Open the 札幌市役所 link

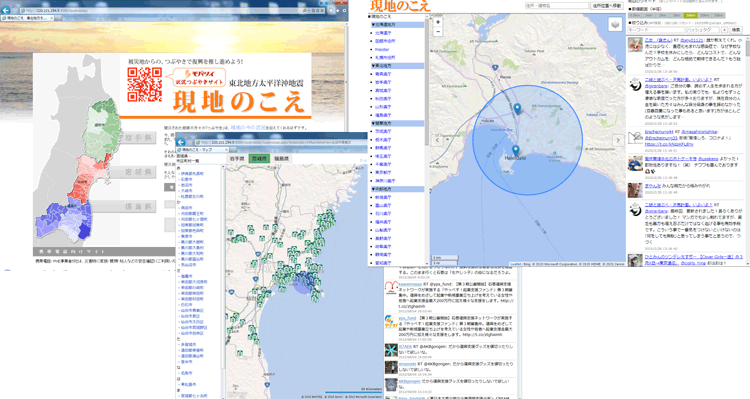point(385,57)
